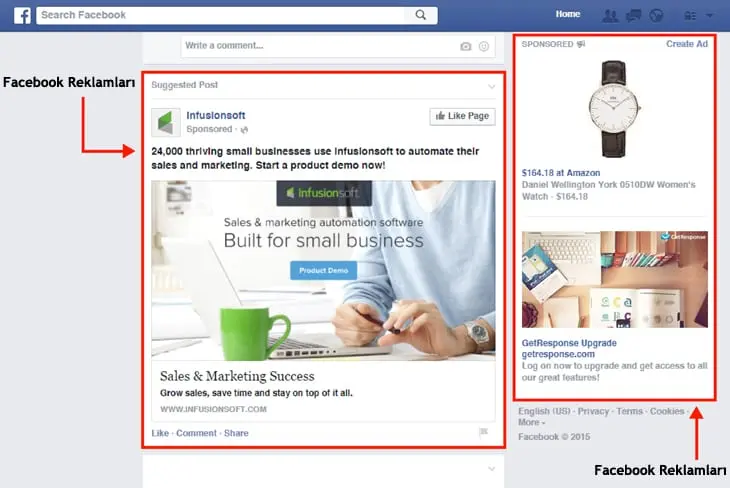Attach photo using comment camera icon
The width and height of the screenshot is (730, 488).
point(466,46)
